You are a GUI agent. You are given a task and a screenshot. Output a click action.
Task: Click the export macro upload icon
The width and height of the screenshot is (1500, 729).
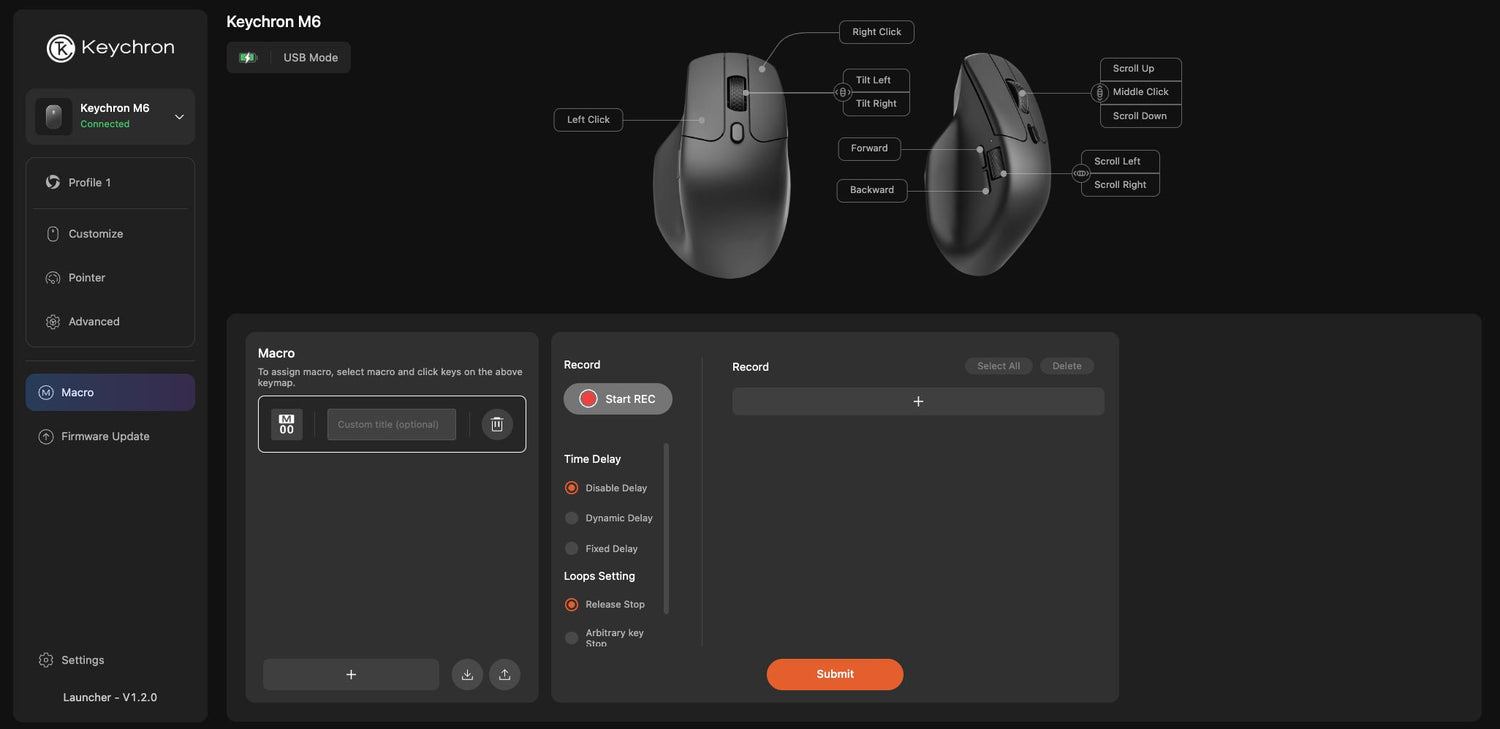(505, 675)
